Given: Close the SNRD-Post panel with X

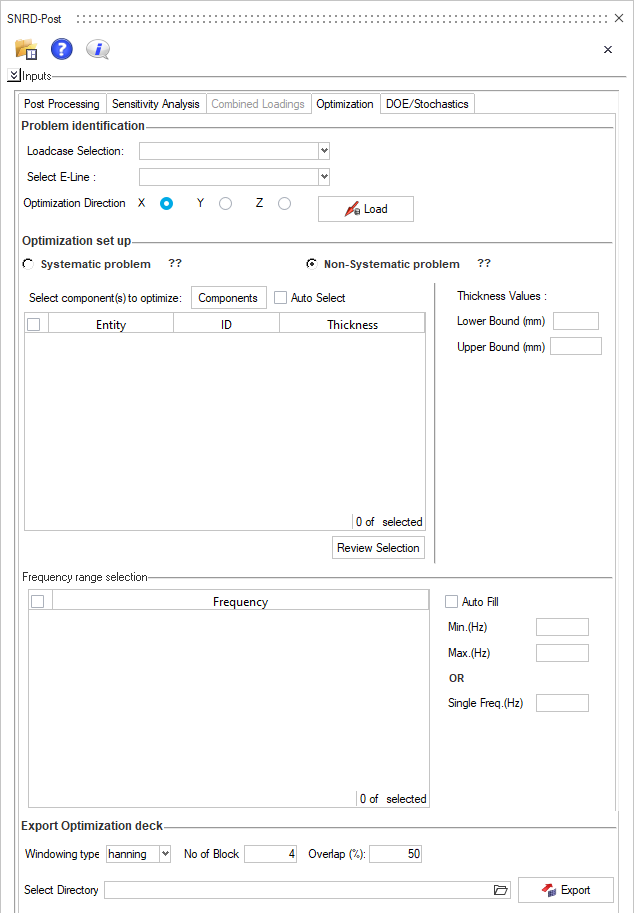Looking at the screenshot, I should point(608,49).
